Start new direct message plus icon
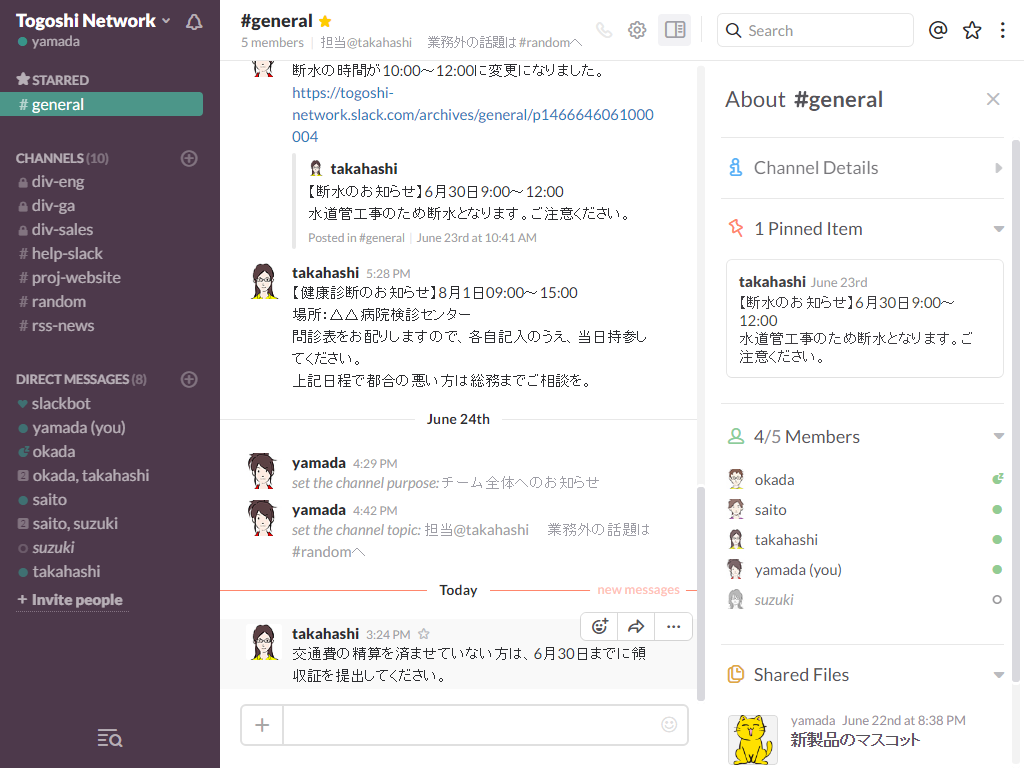 189,379
